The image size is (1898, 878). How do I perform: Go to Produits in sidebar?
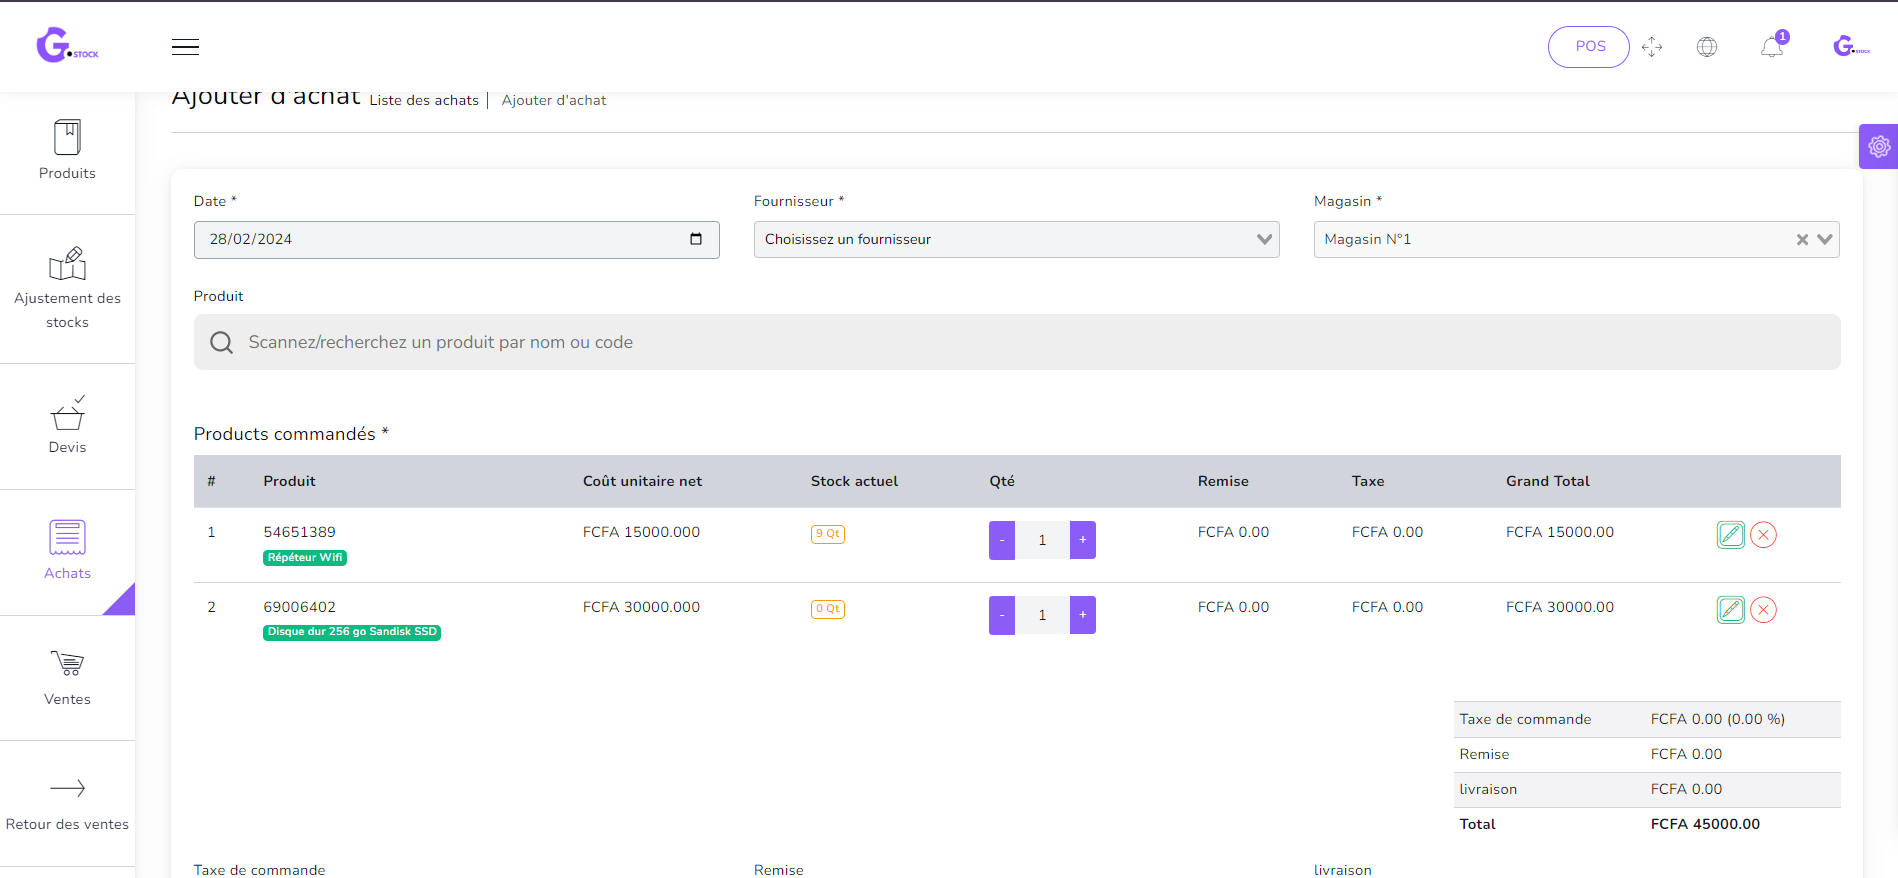(x=67, y=151)
